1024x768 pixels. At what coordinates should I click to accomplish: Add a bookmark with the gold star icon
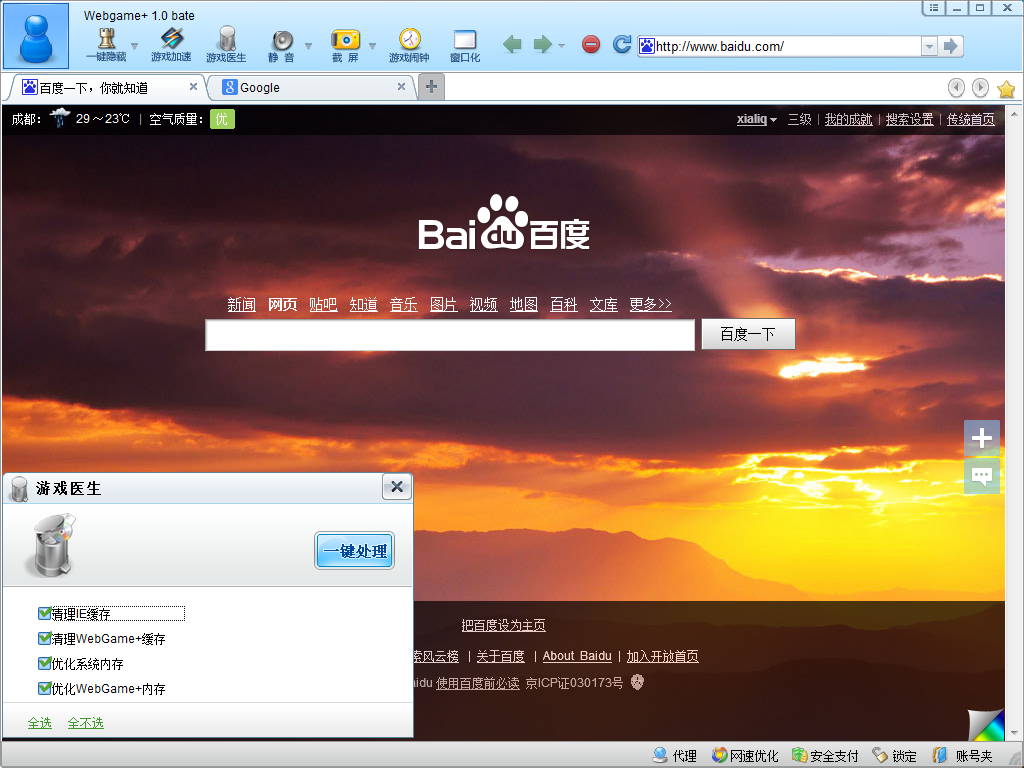click(x=1006, y=88)
